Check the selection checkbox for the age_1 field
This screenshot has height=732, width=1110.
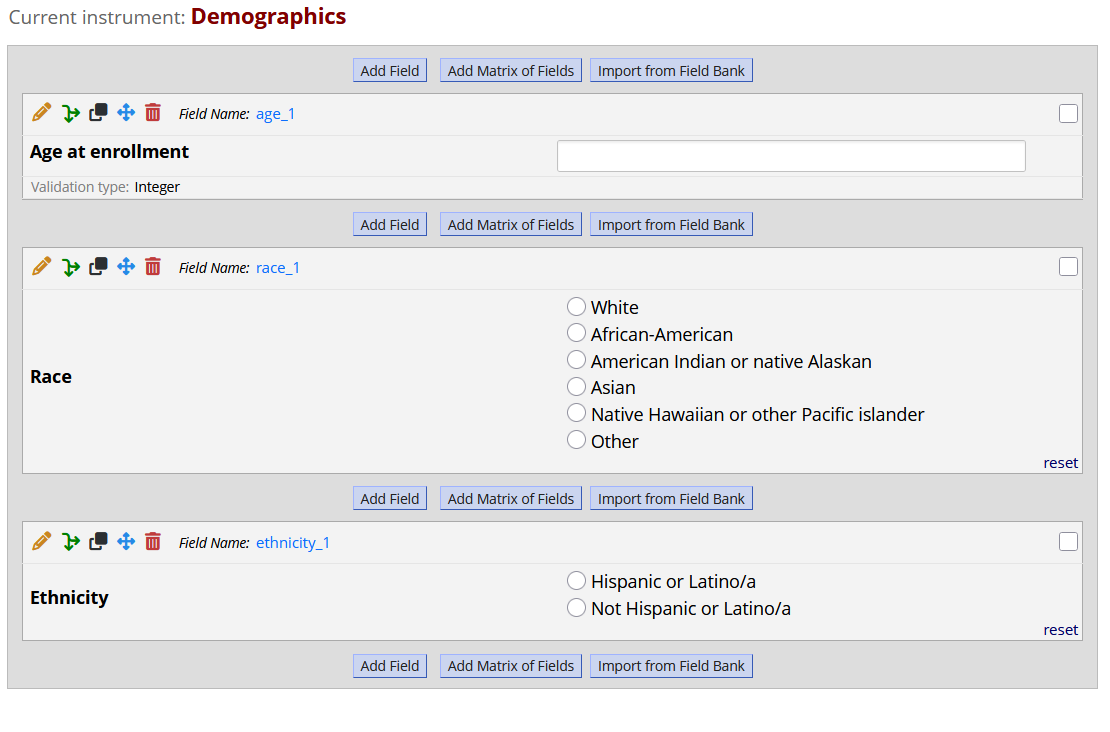(x=1068, y=113)
